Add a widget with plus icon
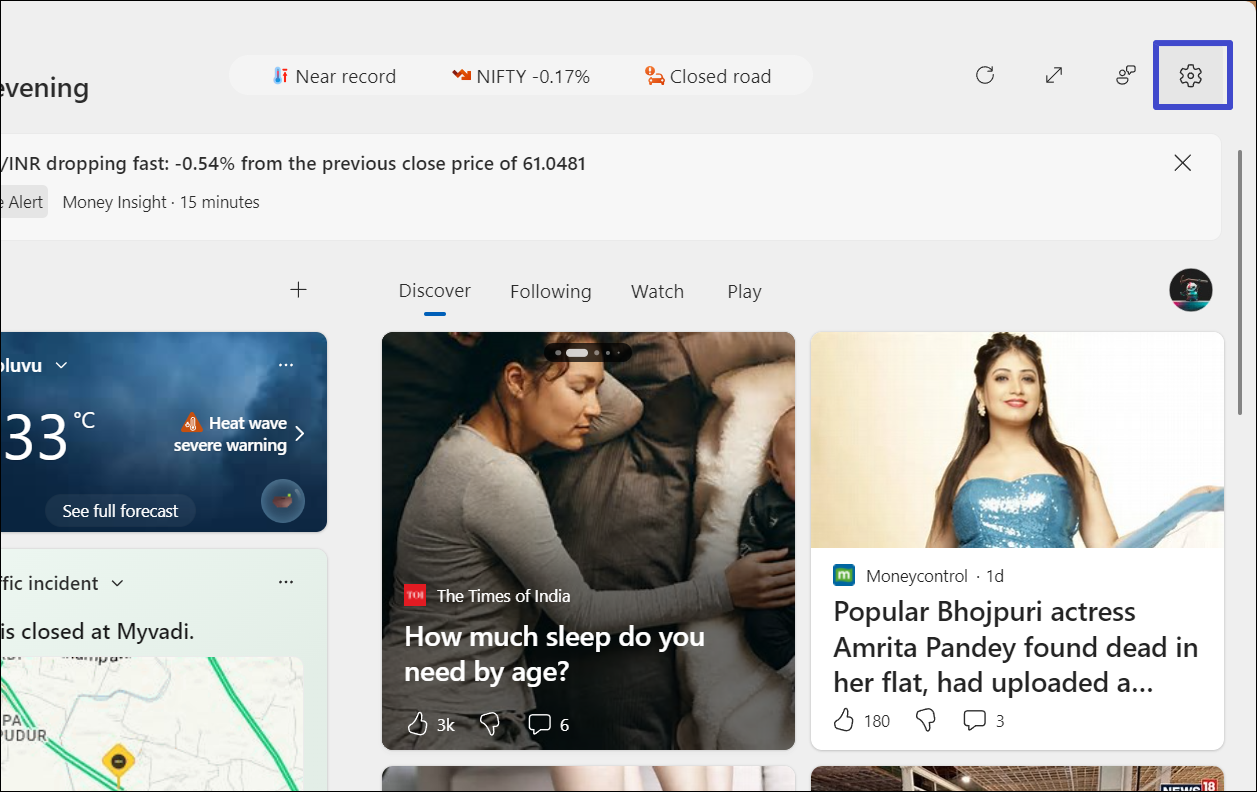 (x=298, y=290)
